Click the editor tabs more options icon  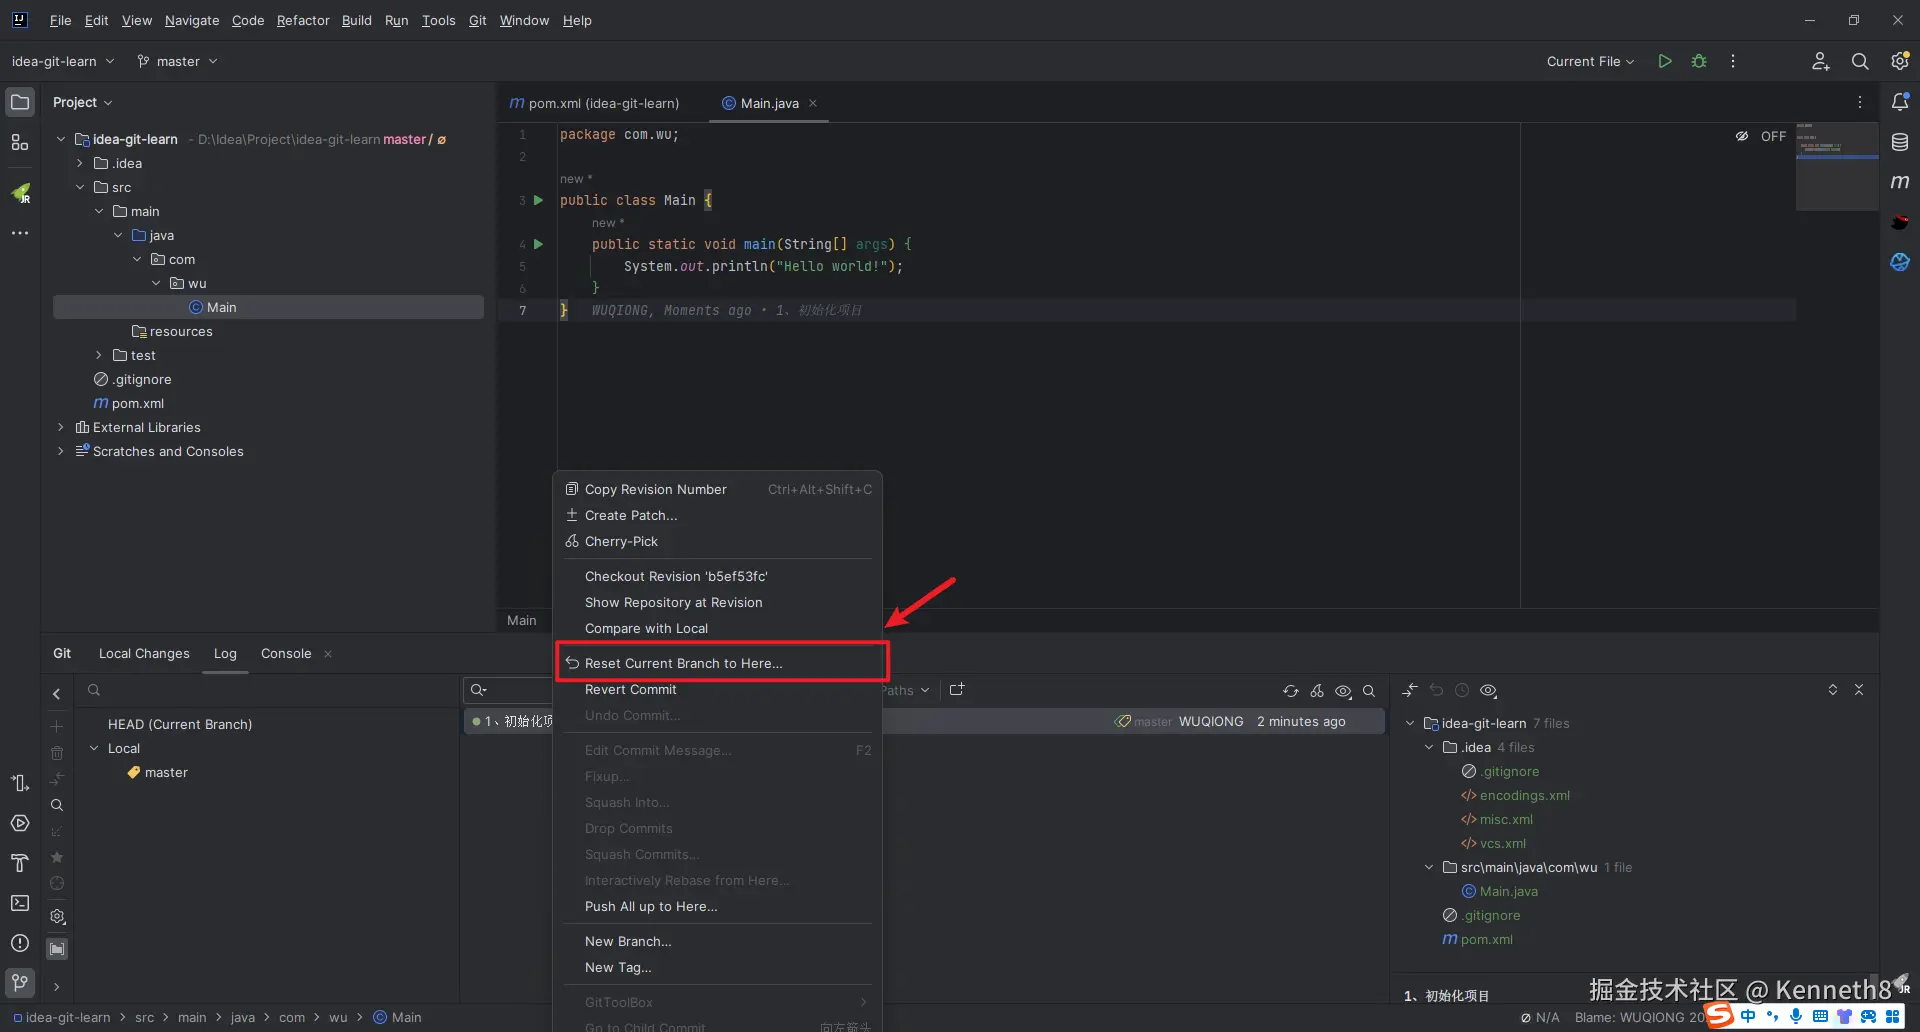(x=1860, y=102)
